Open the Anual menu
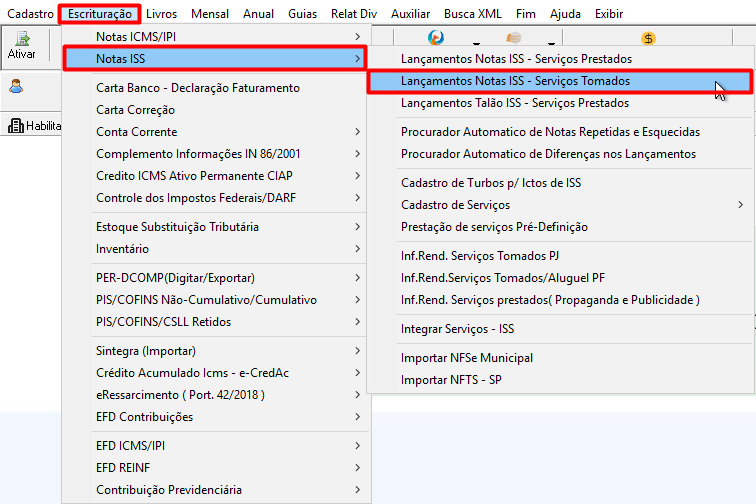This screenshot has width=756, height=504. click(258, 14)
